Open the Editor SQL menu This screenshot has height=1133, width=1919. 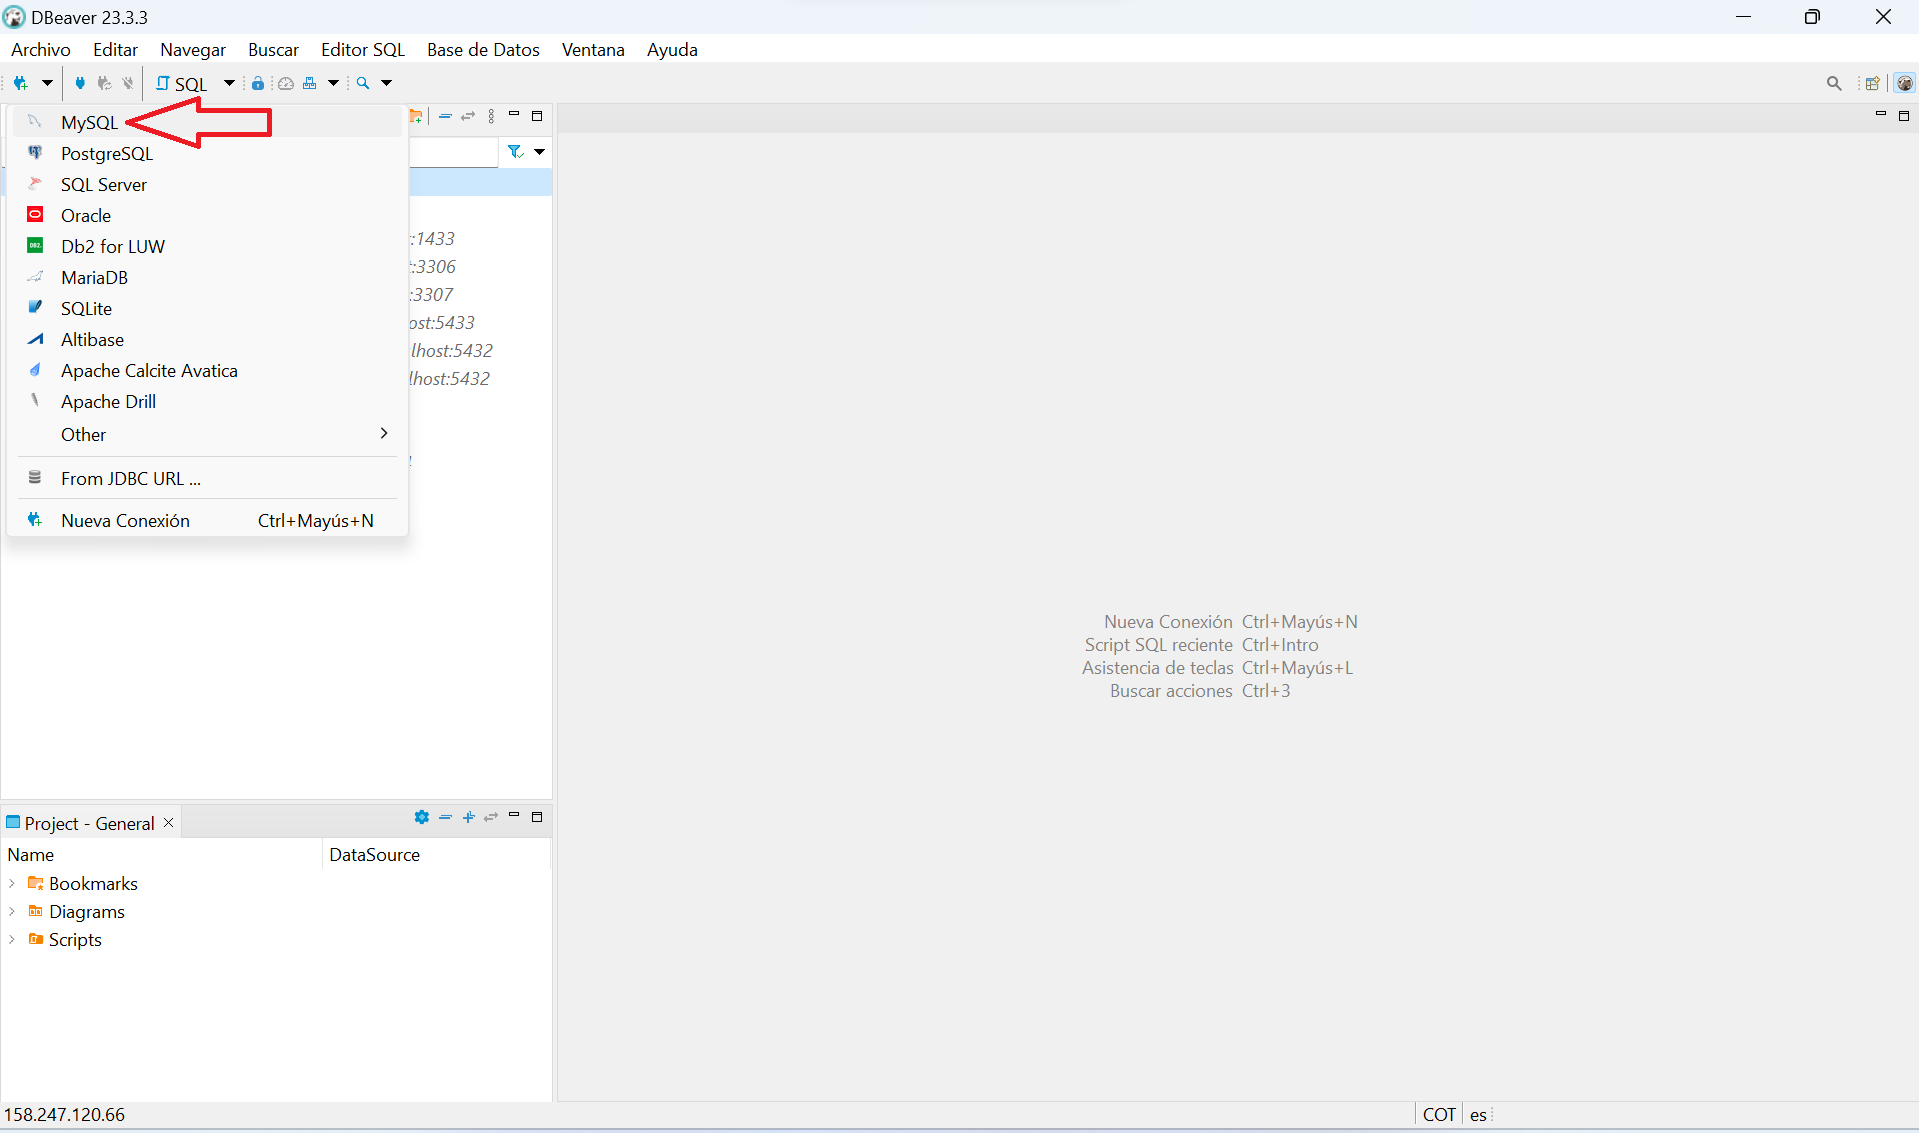pyautogui.click(x=363, y=49)
